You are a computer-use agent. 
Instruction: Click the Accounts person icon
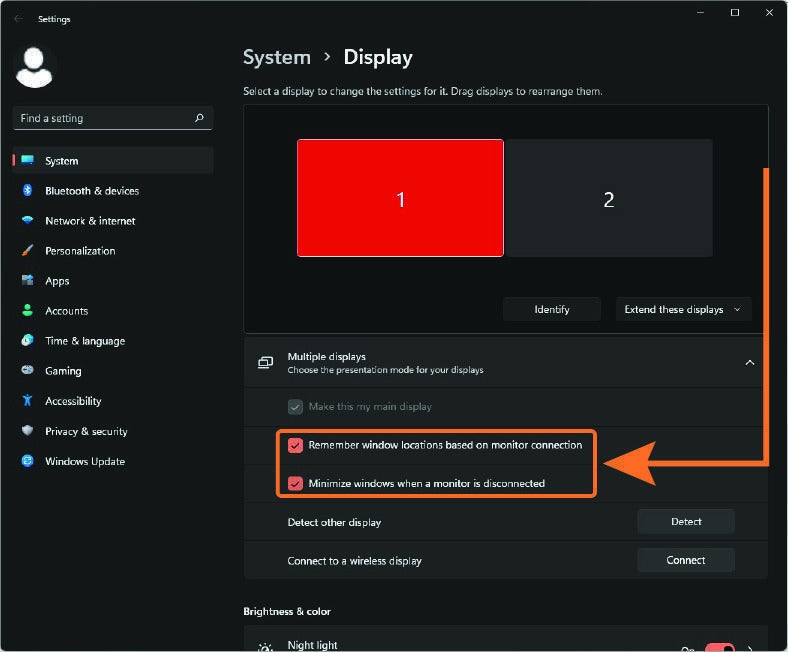tap(27, 311)
